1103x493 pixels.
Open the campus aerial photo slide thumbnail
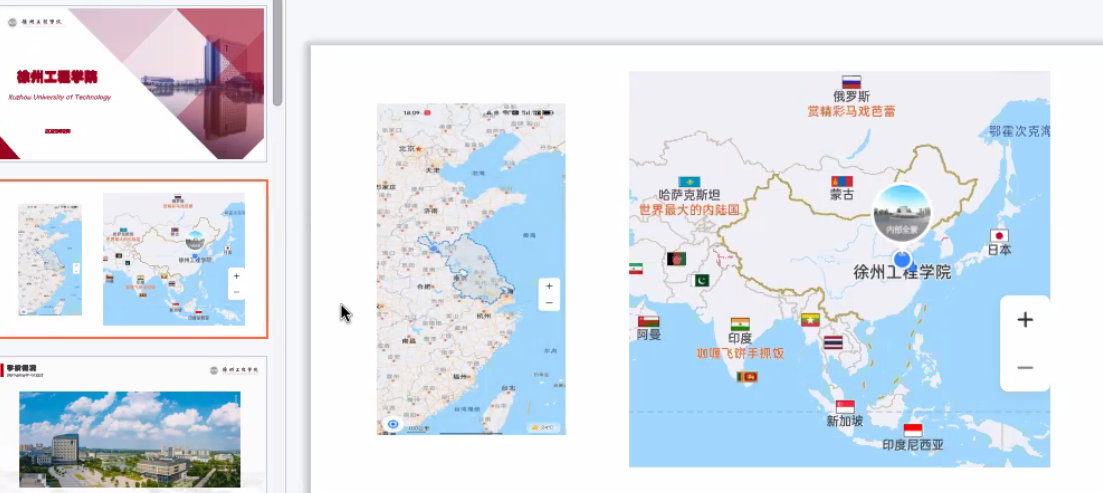click(133, 424)
